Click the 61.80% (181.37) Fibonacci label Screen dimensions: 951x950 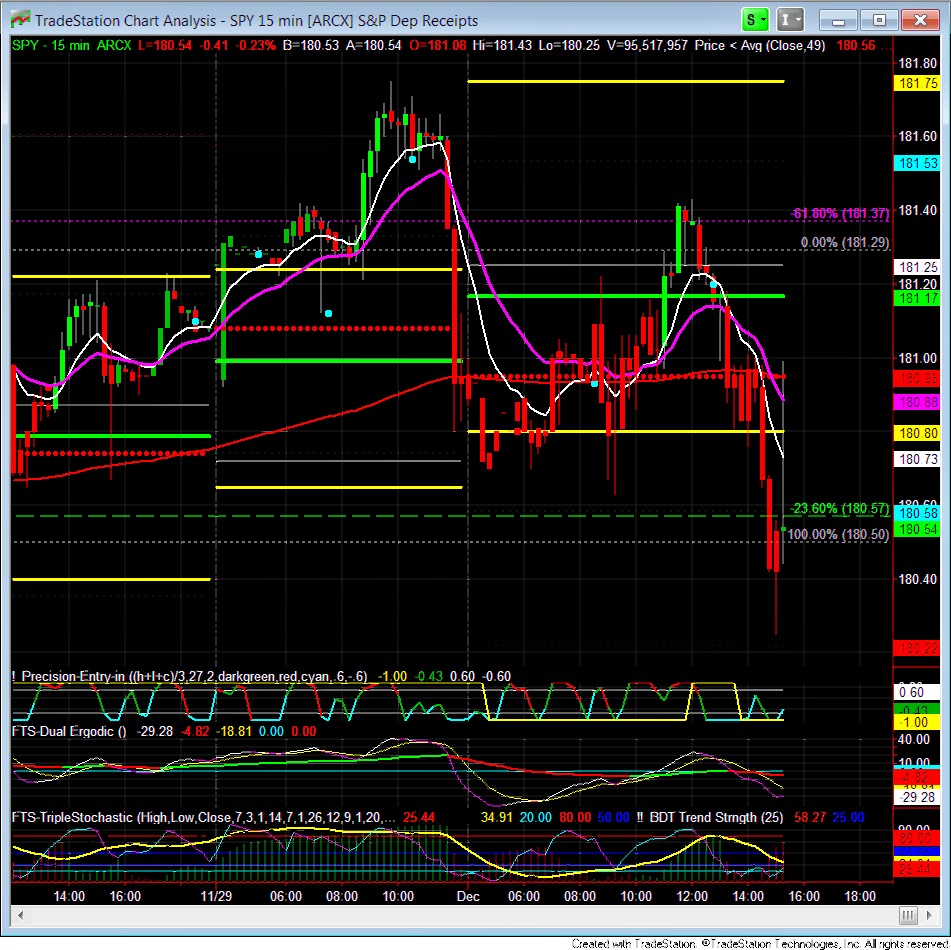[x=840, y=214]
